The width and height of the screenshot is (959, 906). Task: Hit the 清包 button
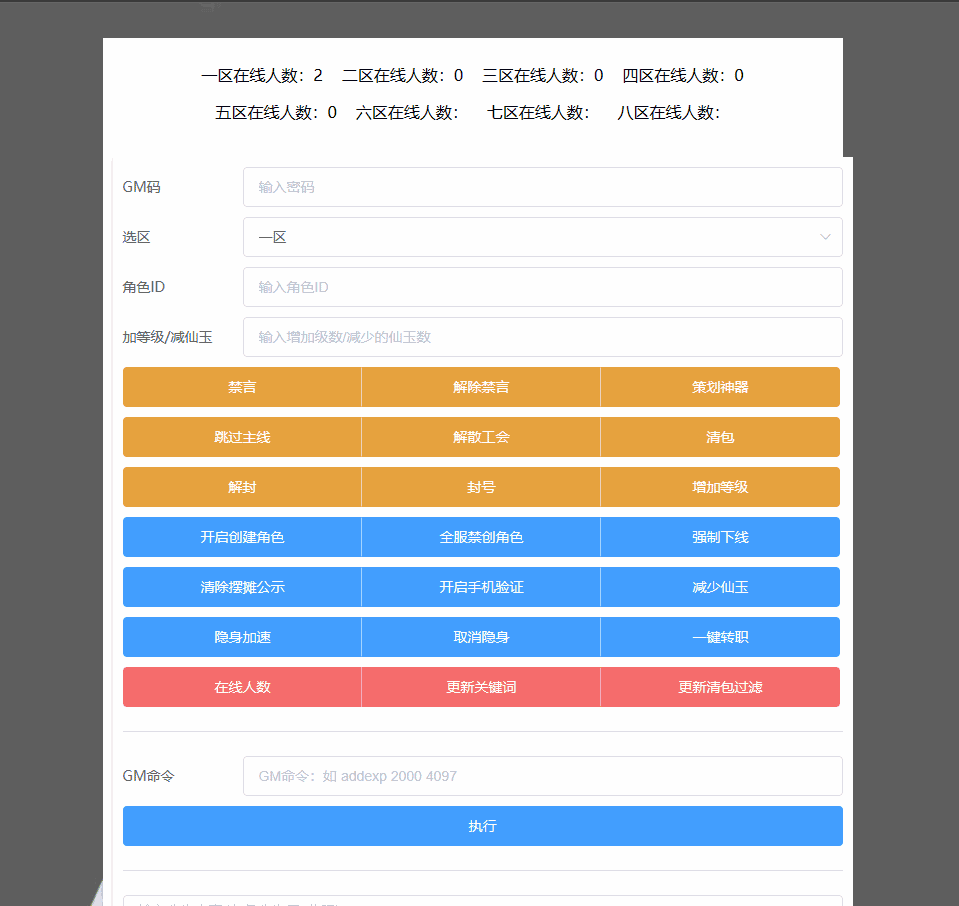point(720,437)
